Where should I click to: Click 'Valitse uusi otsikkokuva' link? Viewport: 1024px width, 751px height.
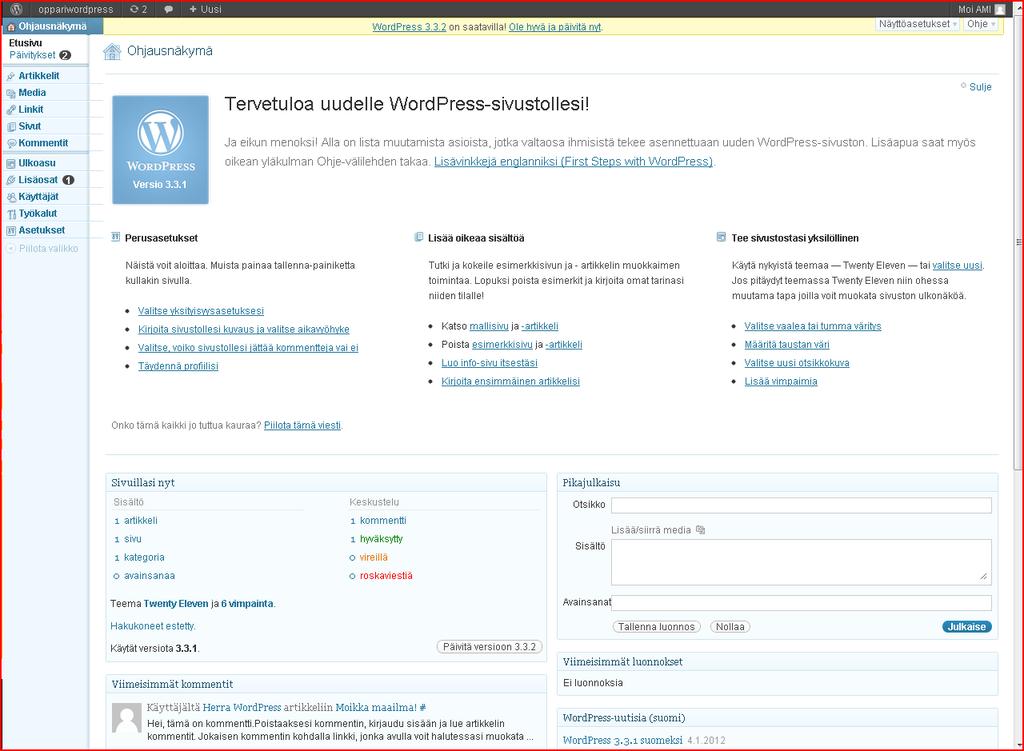tap(797, 363)
